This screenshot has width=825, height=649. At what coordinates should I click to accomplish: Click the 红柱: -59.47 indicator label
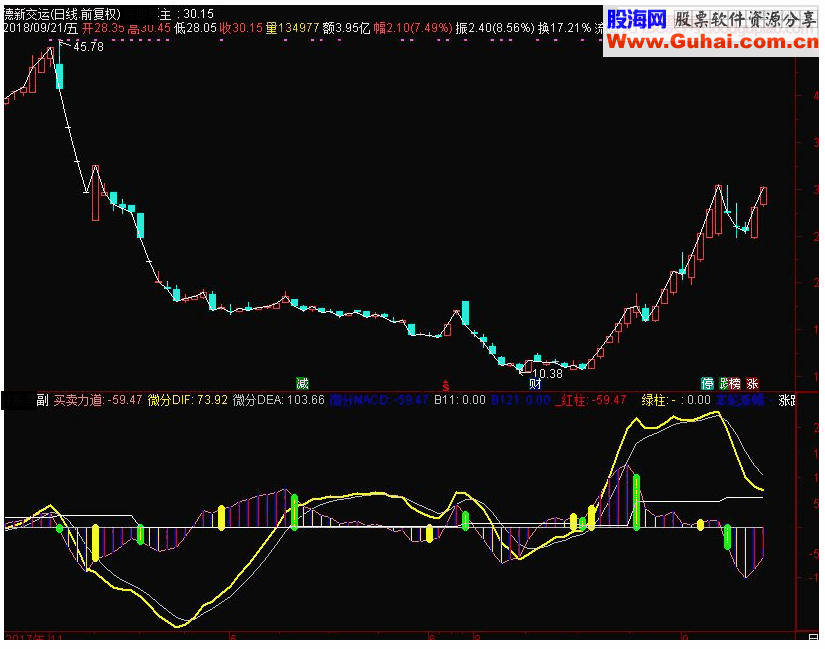[593, 400]
